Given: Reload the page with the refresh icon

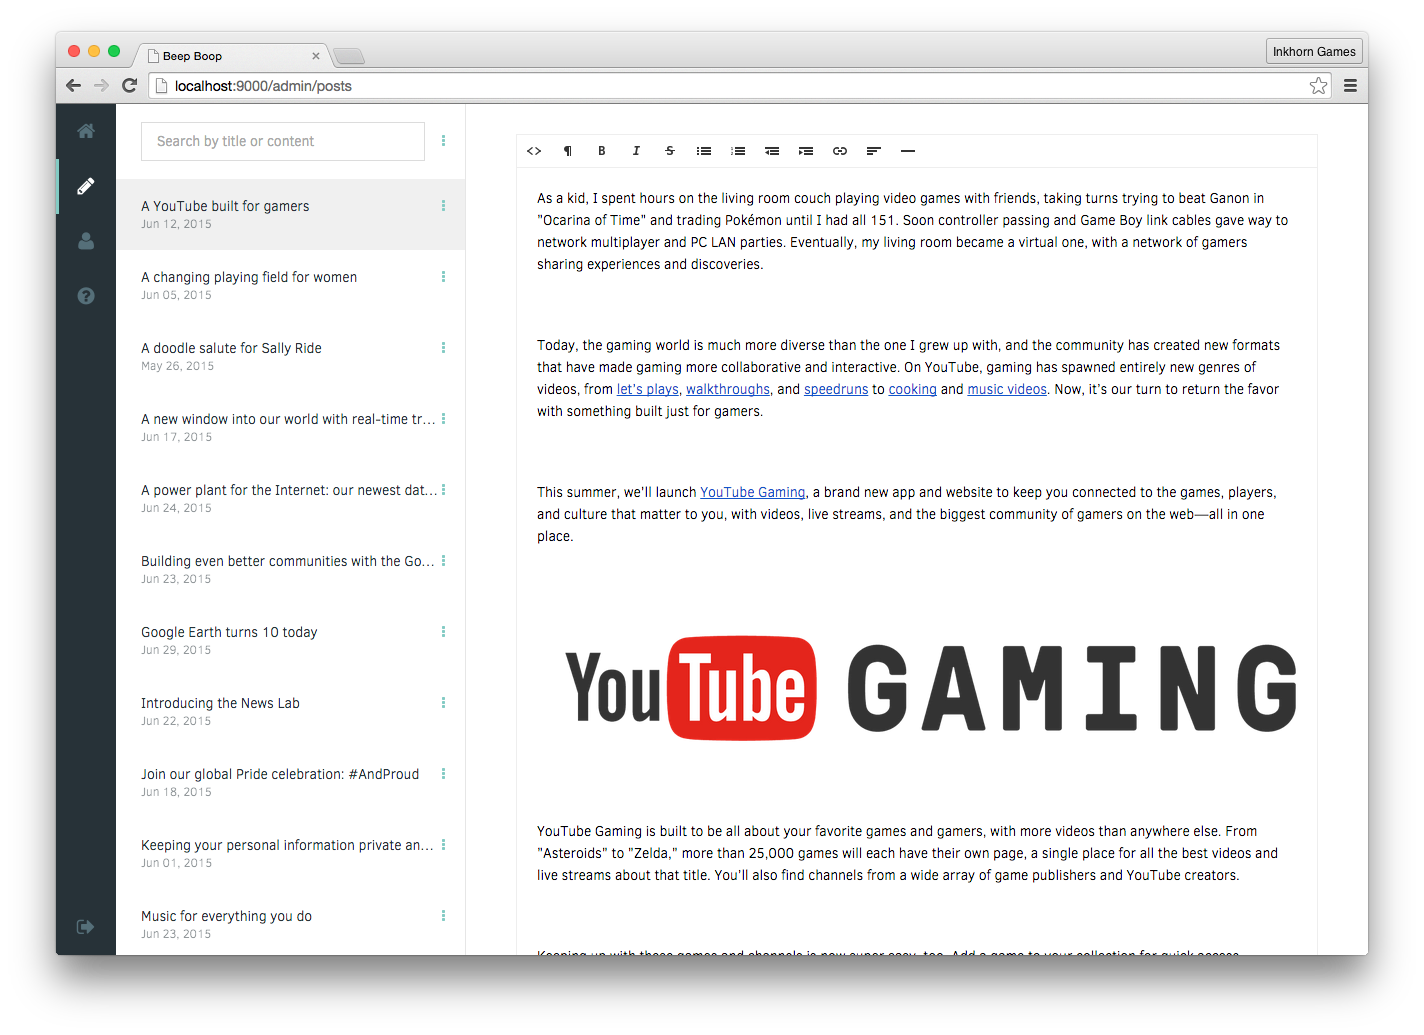Looking at the screenshot, I should 129,86.
